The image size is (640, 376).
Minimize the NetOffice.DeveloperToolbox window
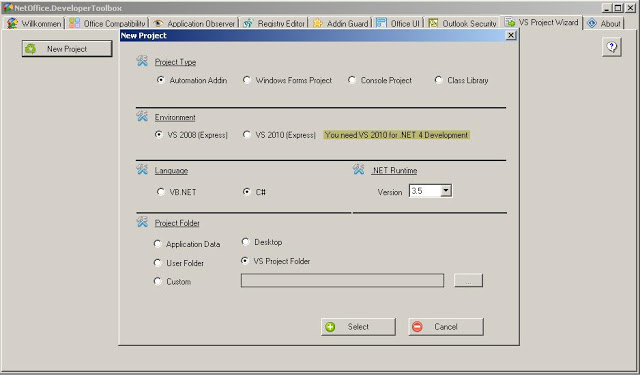click(607, 8)
